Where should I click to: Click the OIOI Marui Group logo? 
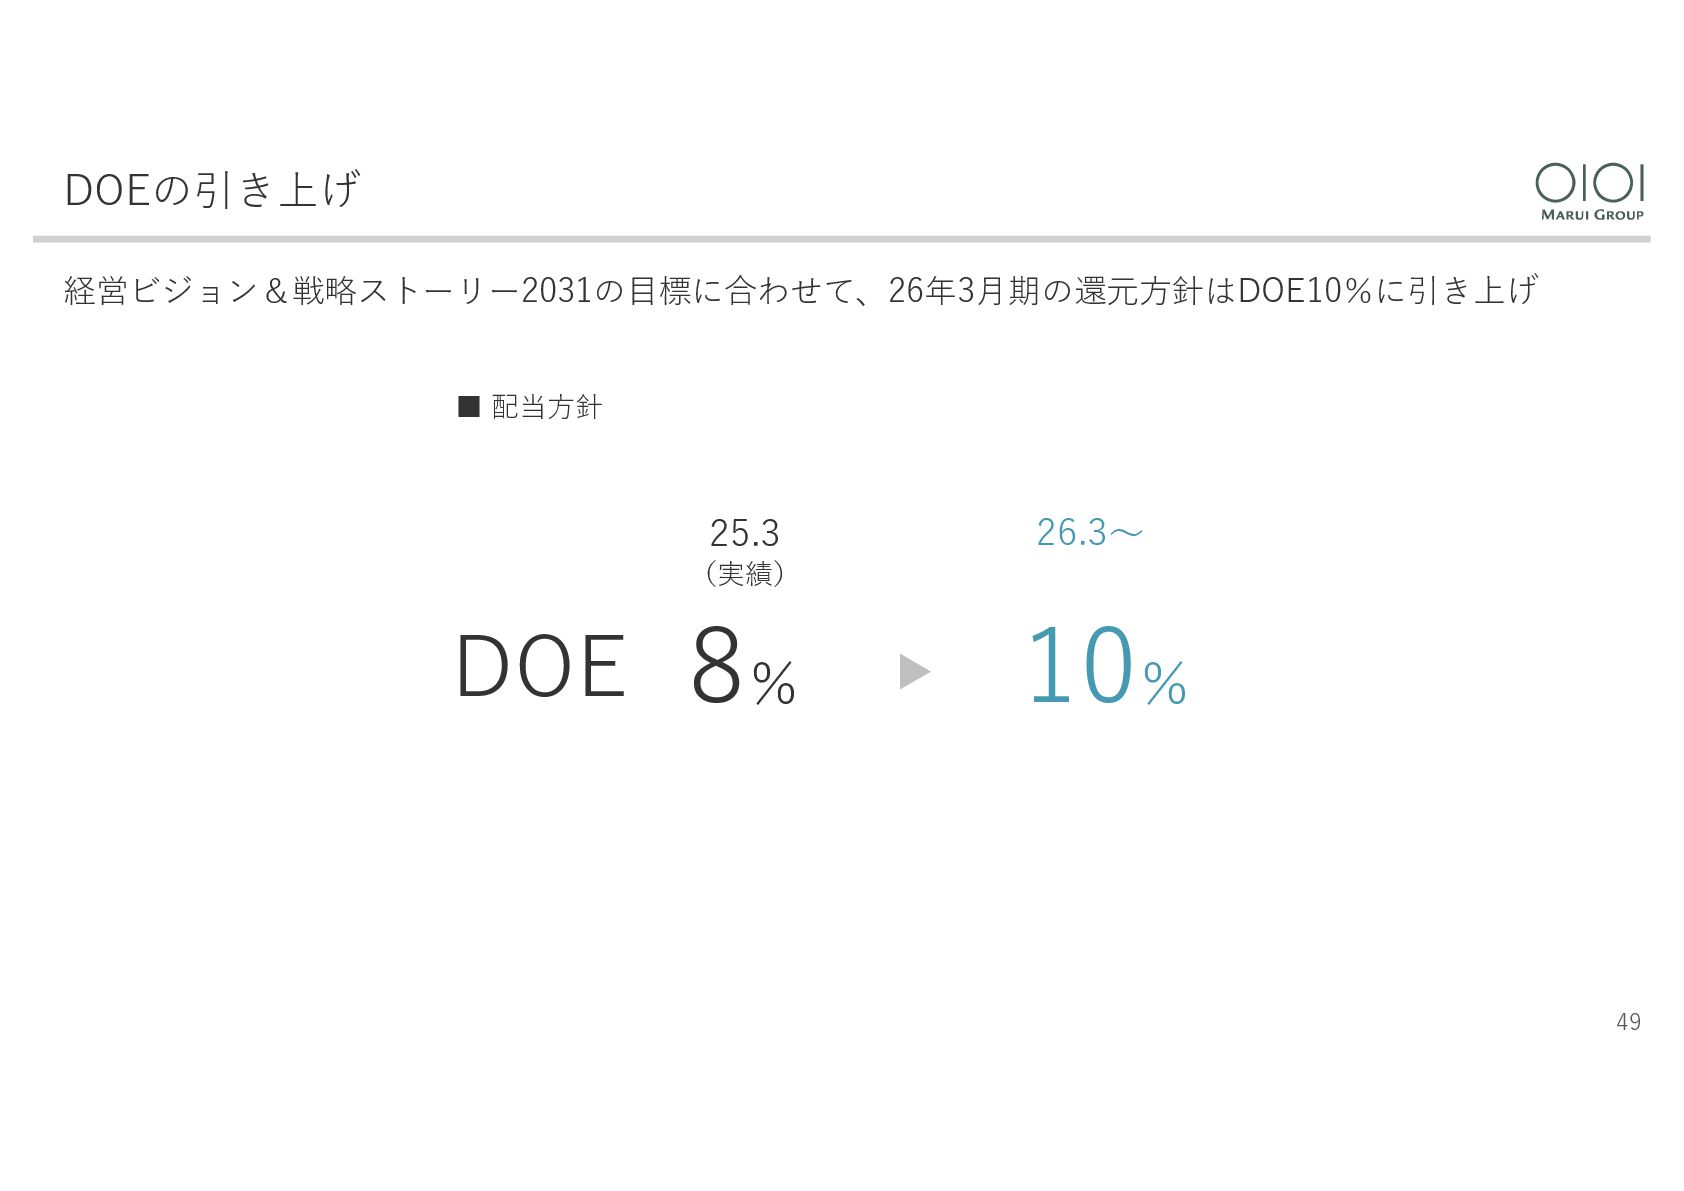pos(1590,192)
